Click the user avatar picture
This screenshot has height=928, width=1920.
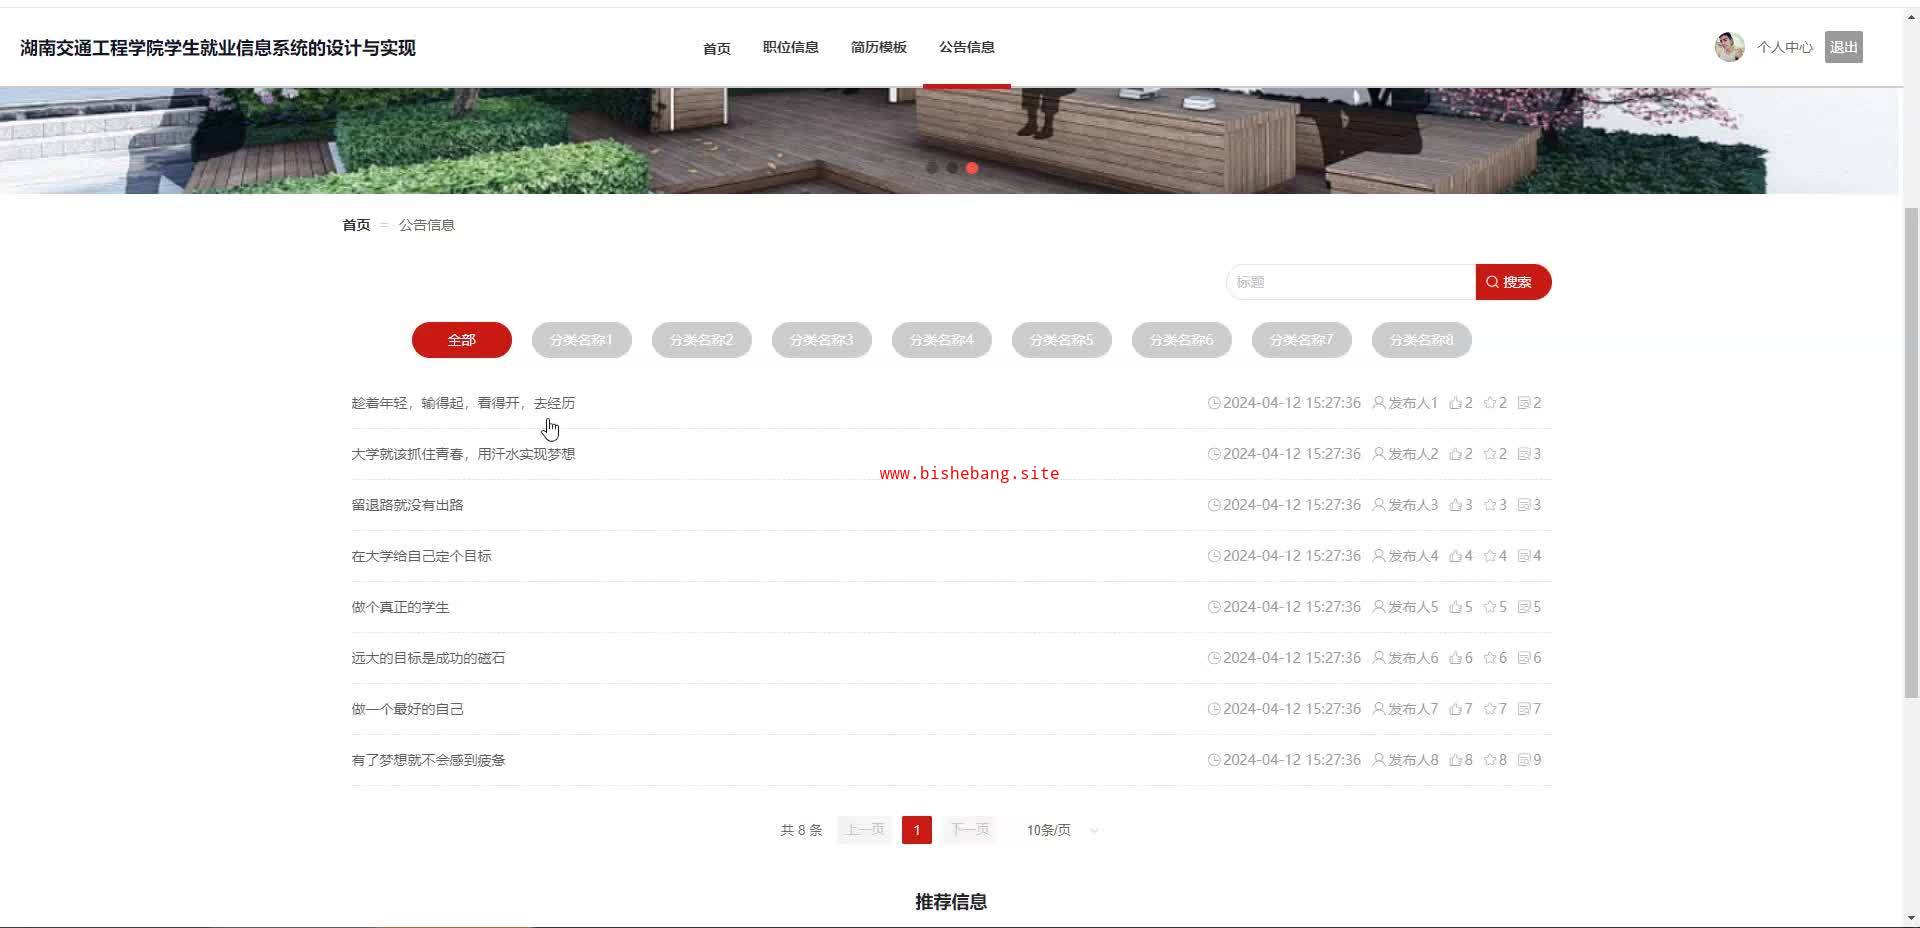(1729, 47)
